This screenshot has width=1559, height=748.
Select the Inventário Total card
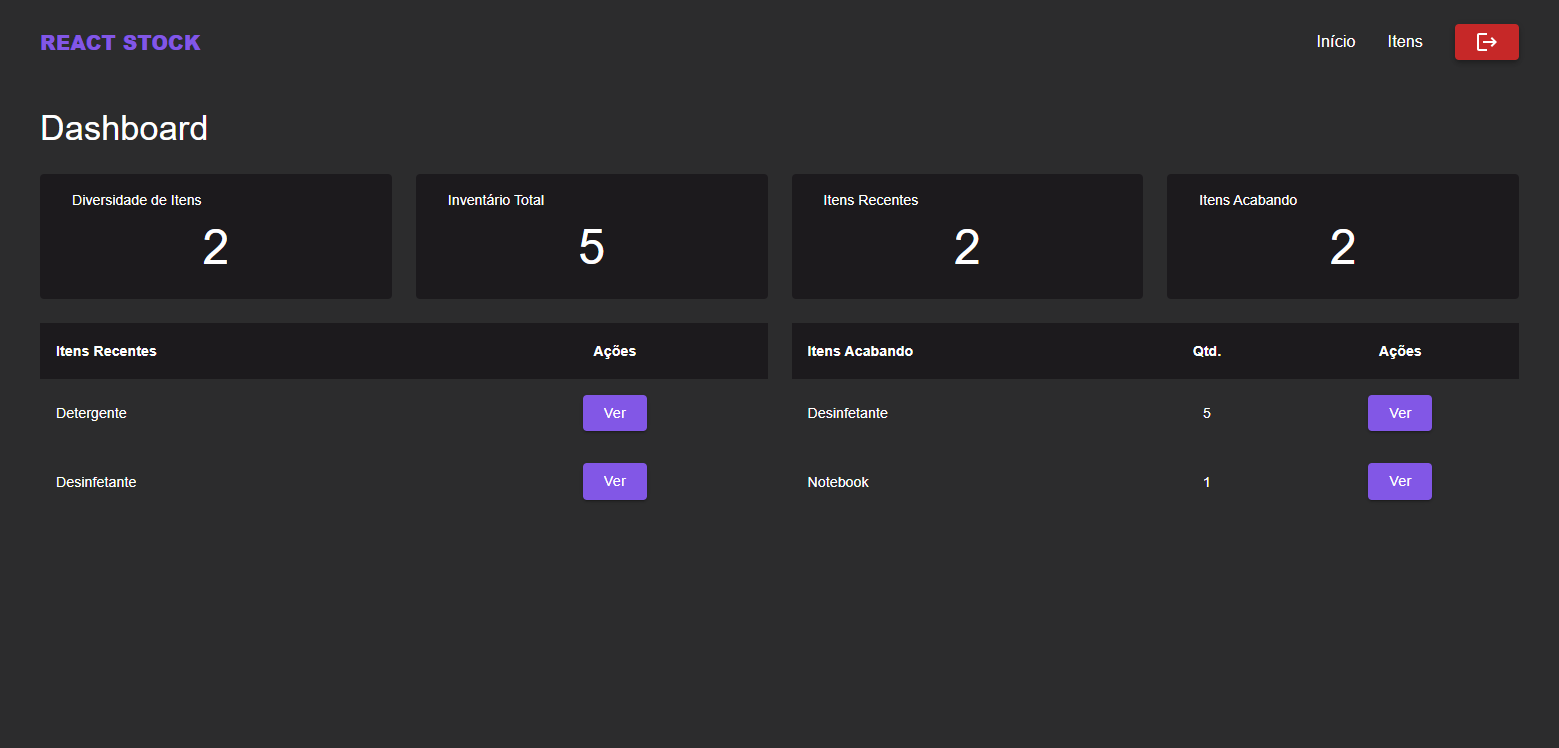(591, 236)
